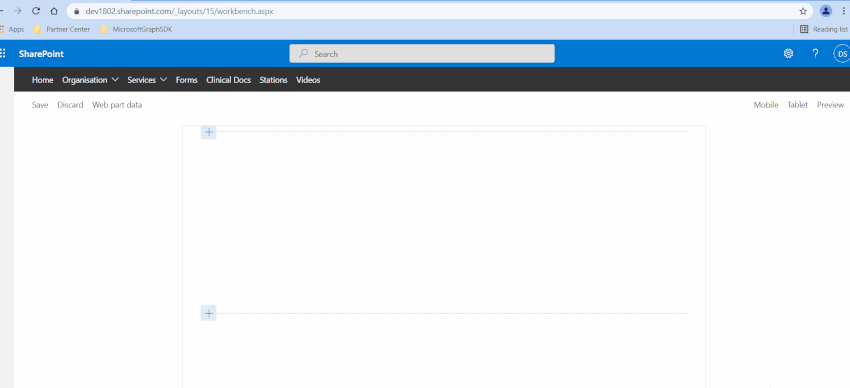
Task: Open the SharePoint app launcher waffle
Action: click(3, 53)
